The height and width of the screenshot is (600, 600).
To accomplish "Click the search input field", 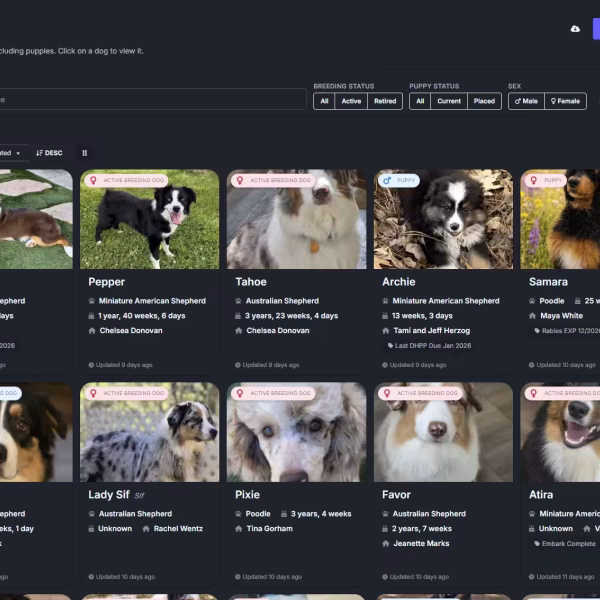I will coord(152,99).
